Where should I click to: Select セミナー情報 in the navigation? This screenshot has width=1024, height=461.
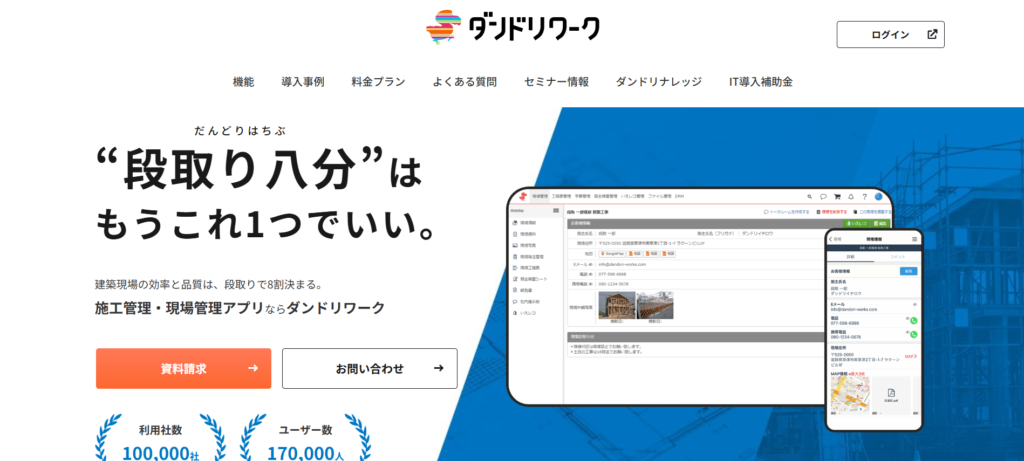[556, 82]
